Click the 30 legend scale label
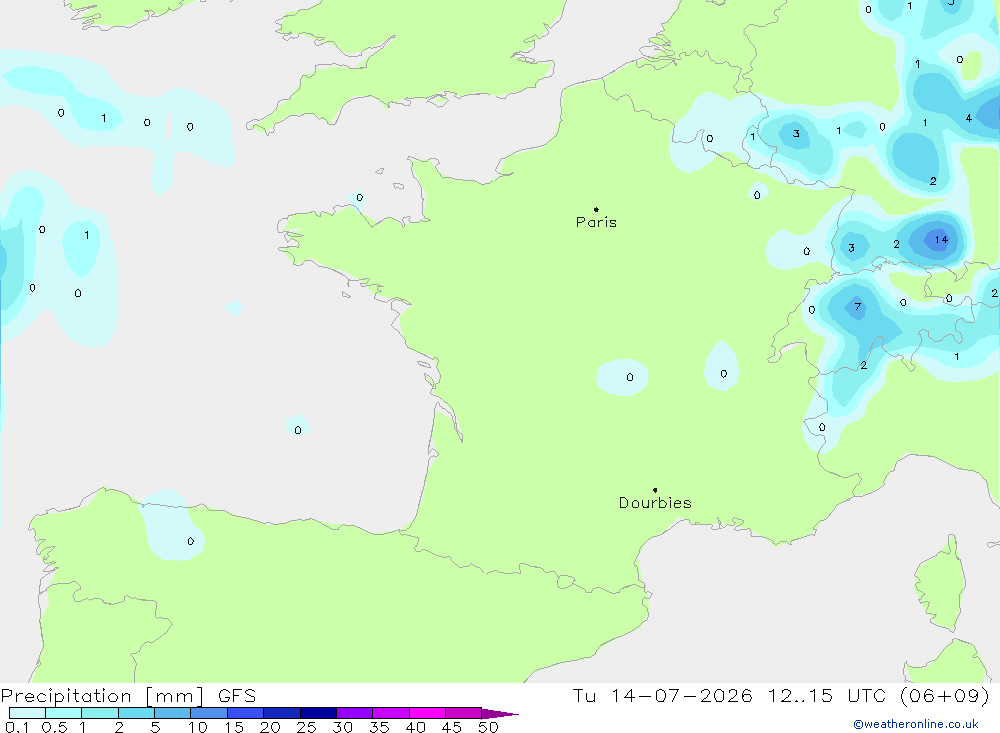This screenshot has width=1000, height=733. click(342, 727)
